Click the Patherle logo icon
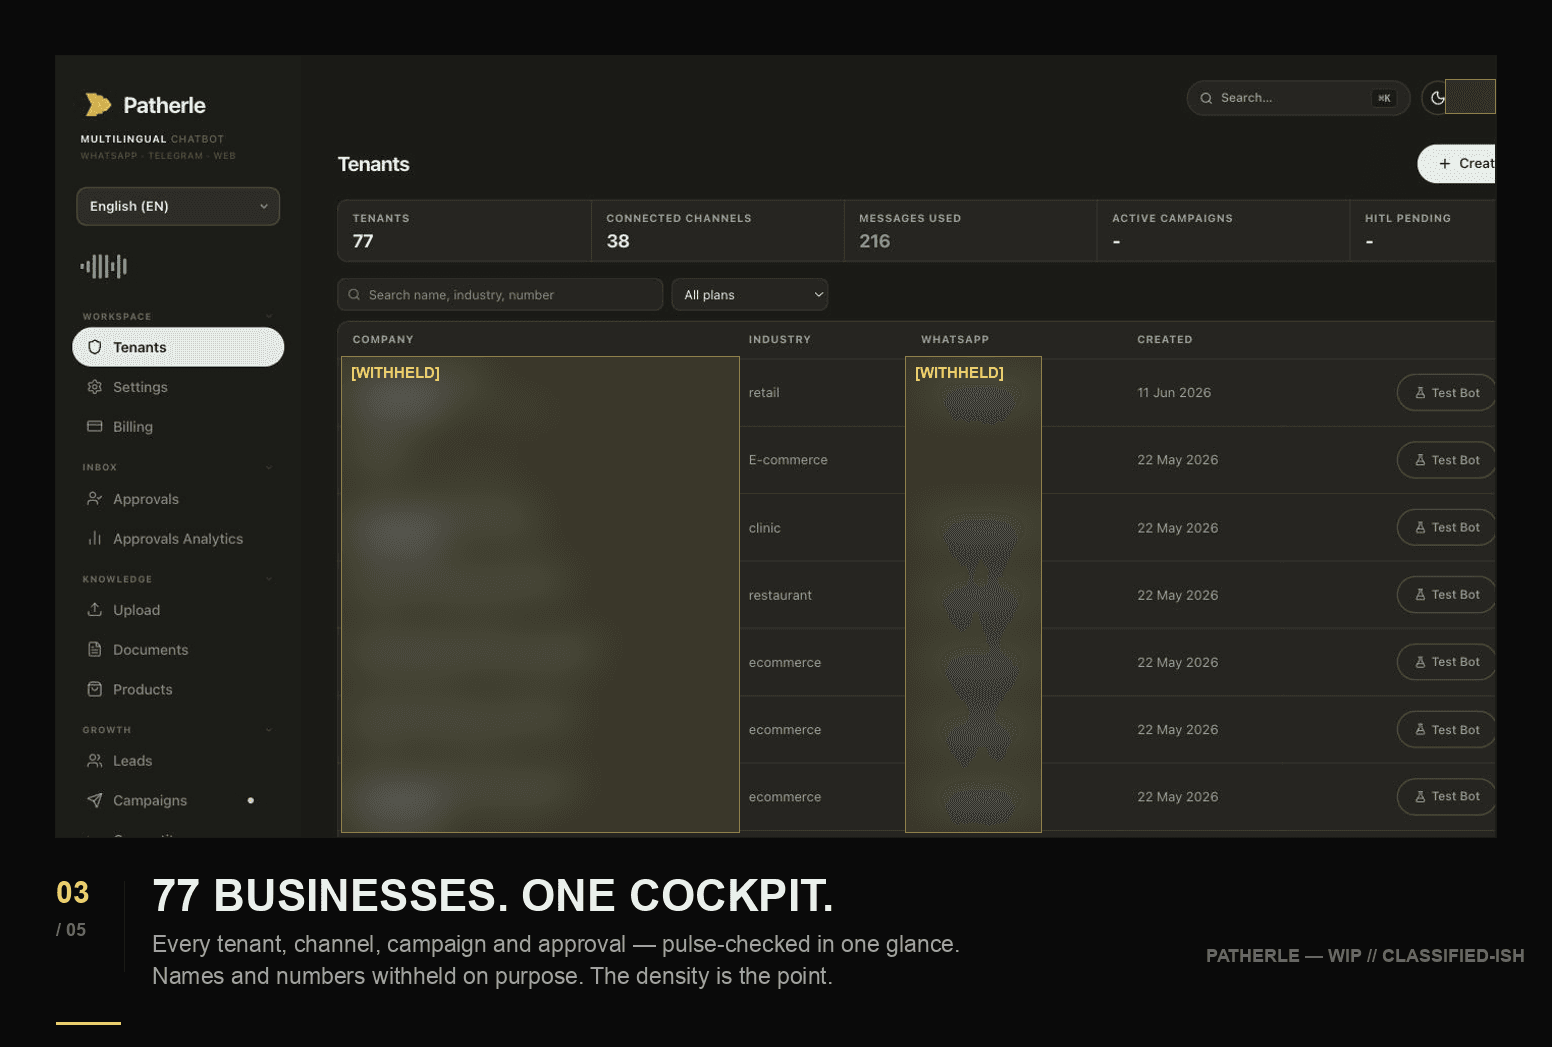Image resolution: width=1552 pixels, height=1047 pixels. click(x=98, y=104)
